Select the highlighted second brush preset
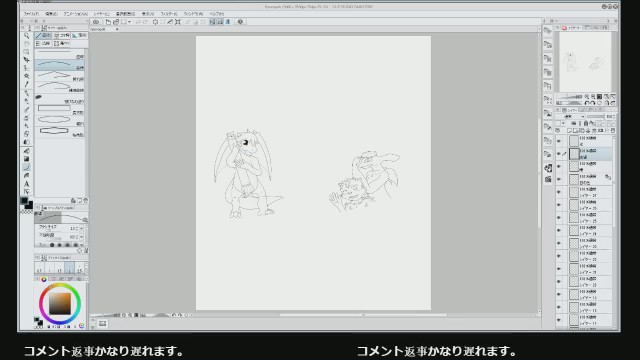The image size is (640, 360). coord(60,65)
